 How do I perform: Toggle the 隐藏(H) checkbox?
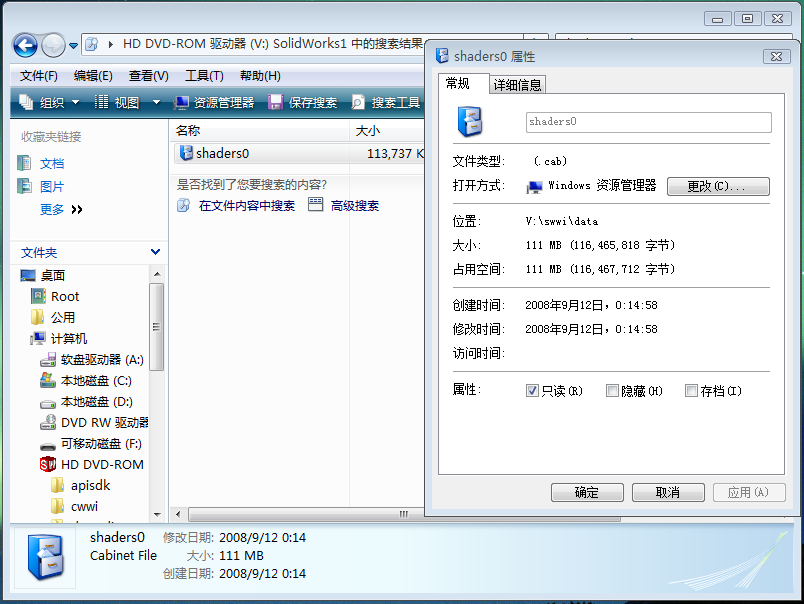tap(612, 391)
